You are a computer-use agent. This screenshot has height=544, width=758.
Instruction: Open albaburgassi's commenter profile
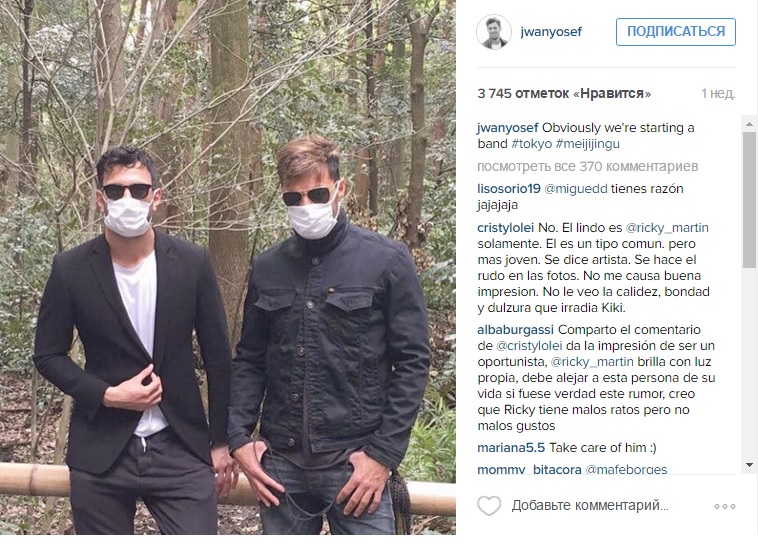click(x=515, y=330)
